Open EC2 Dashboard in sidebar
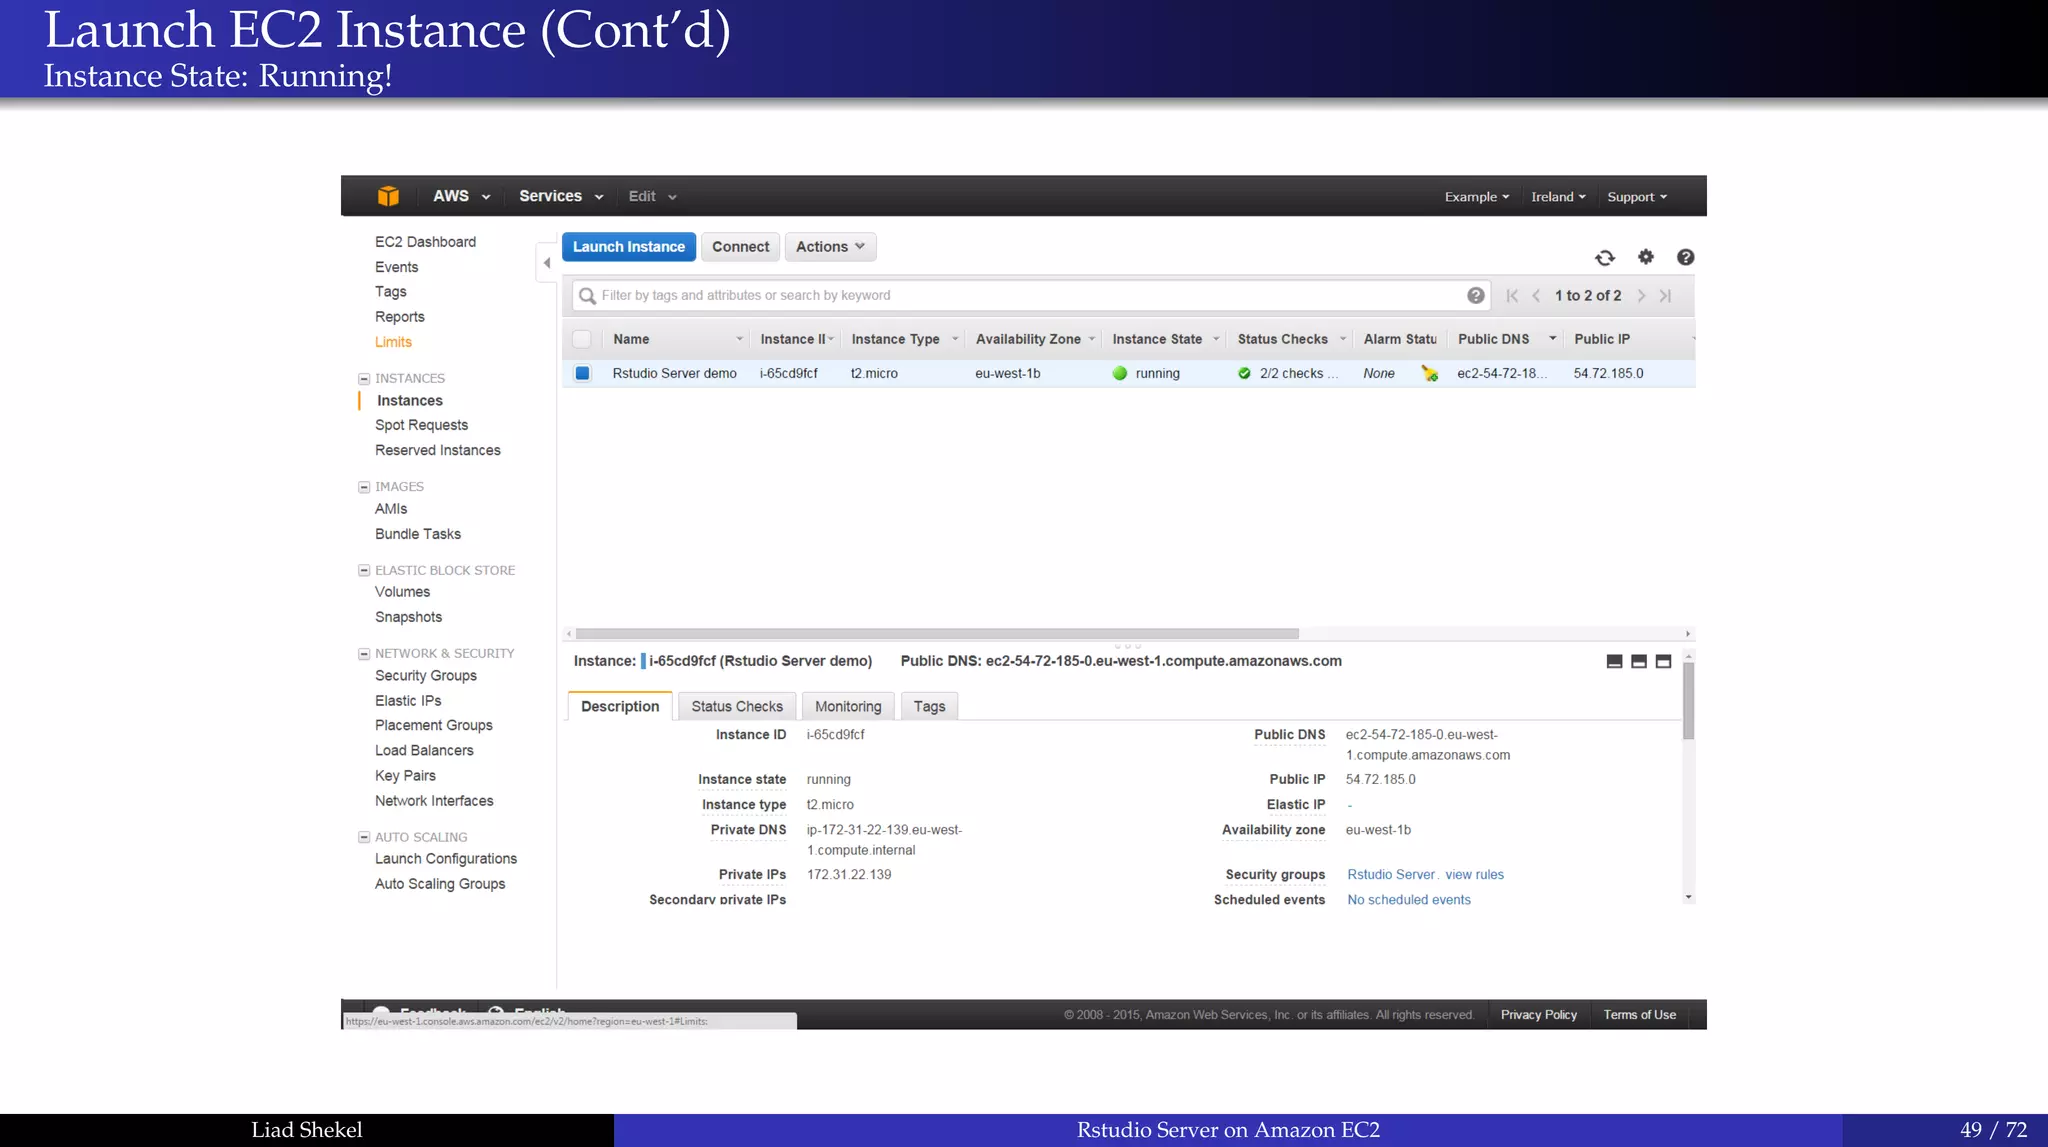The height and width of the screenshot is (1147, 2048). 425,242
